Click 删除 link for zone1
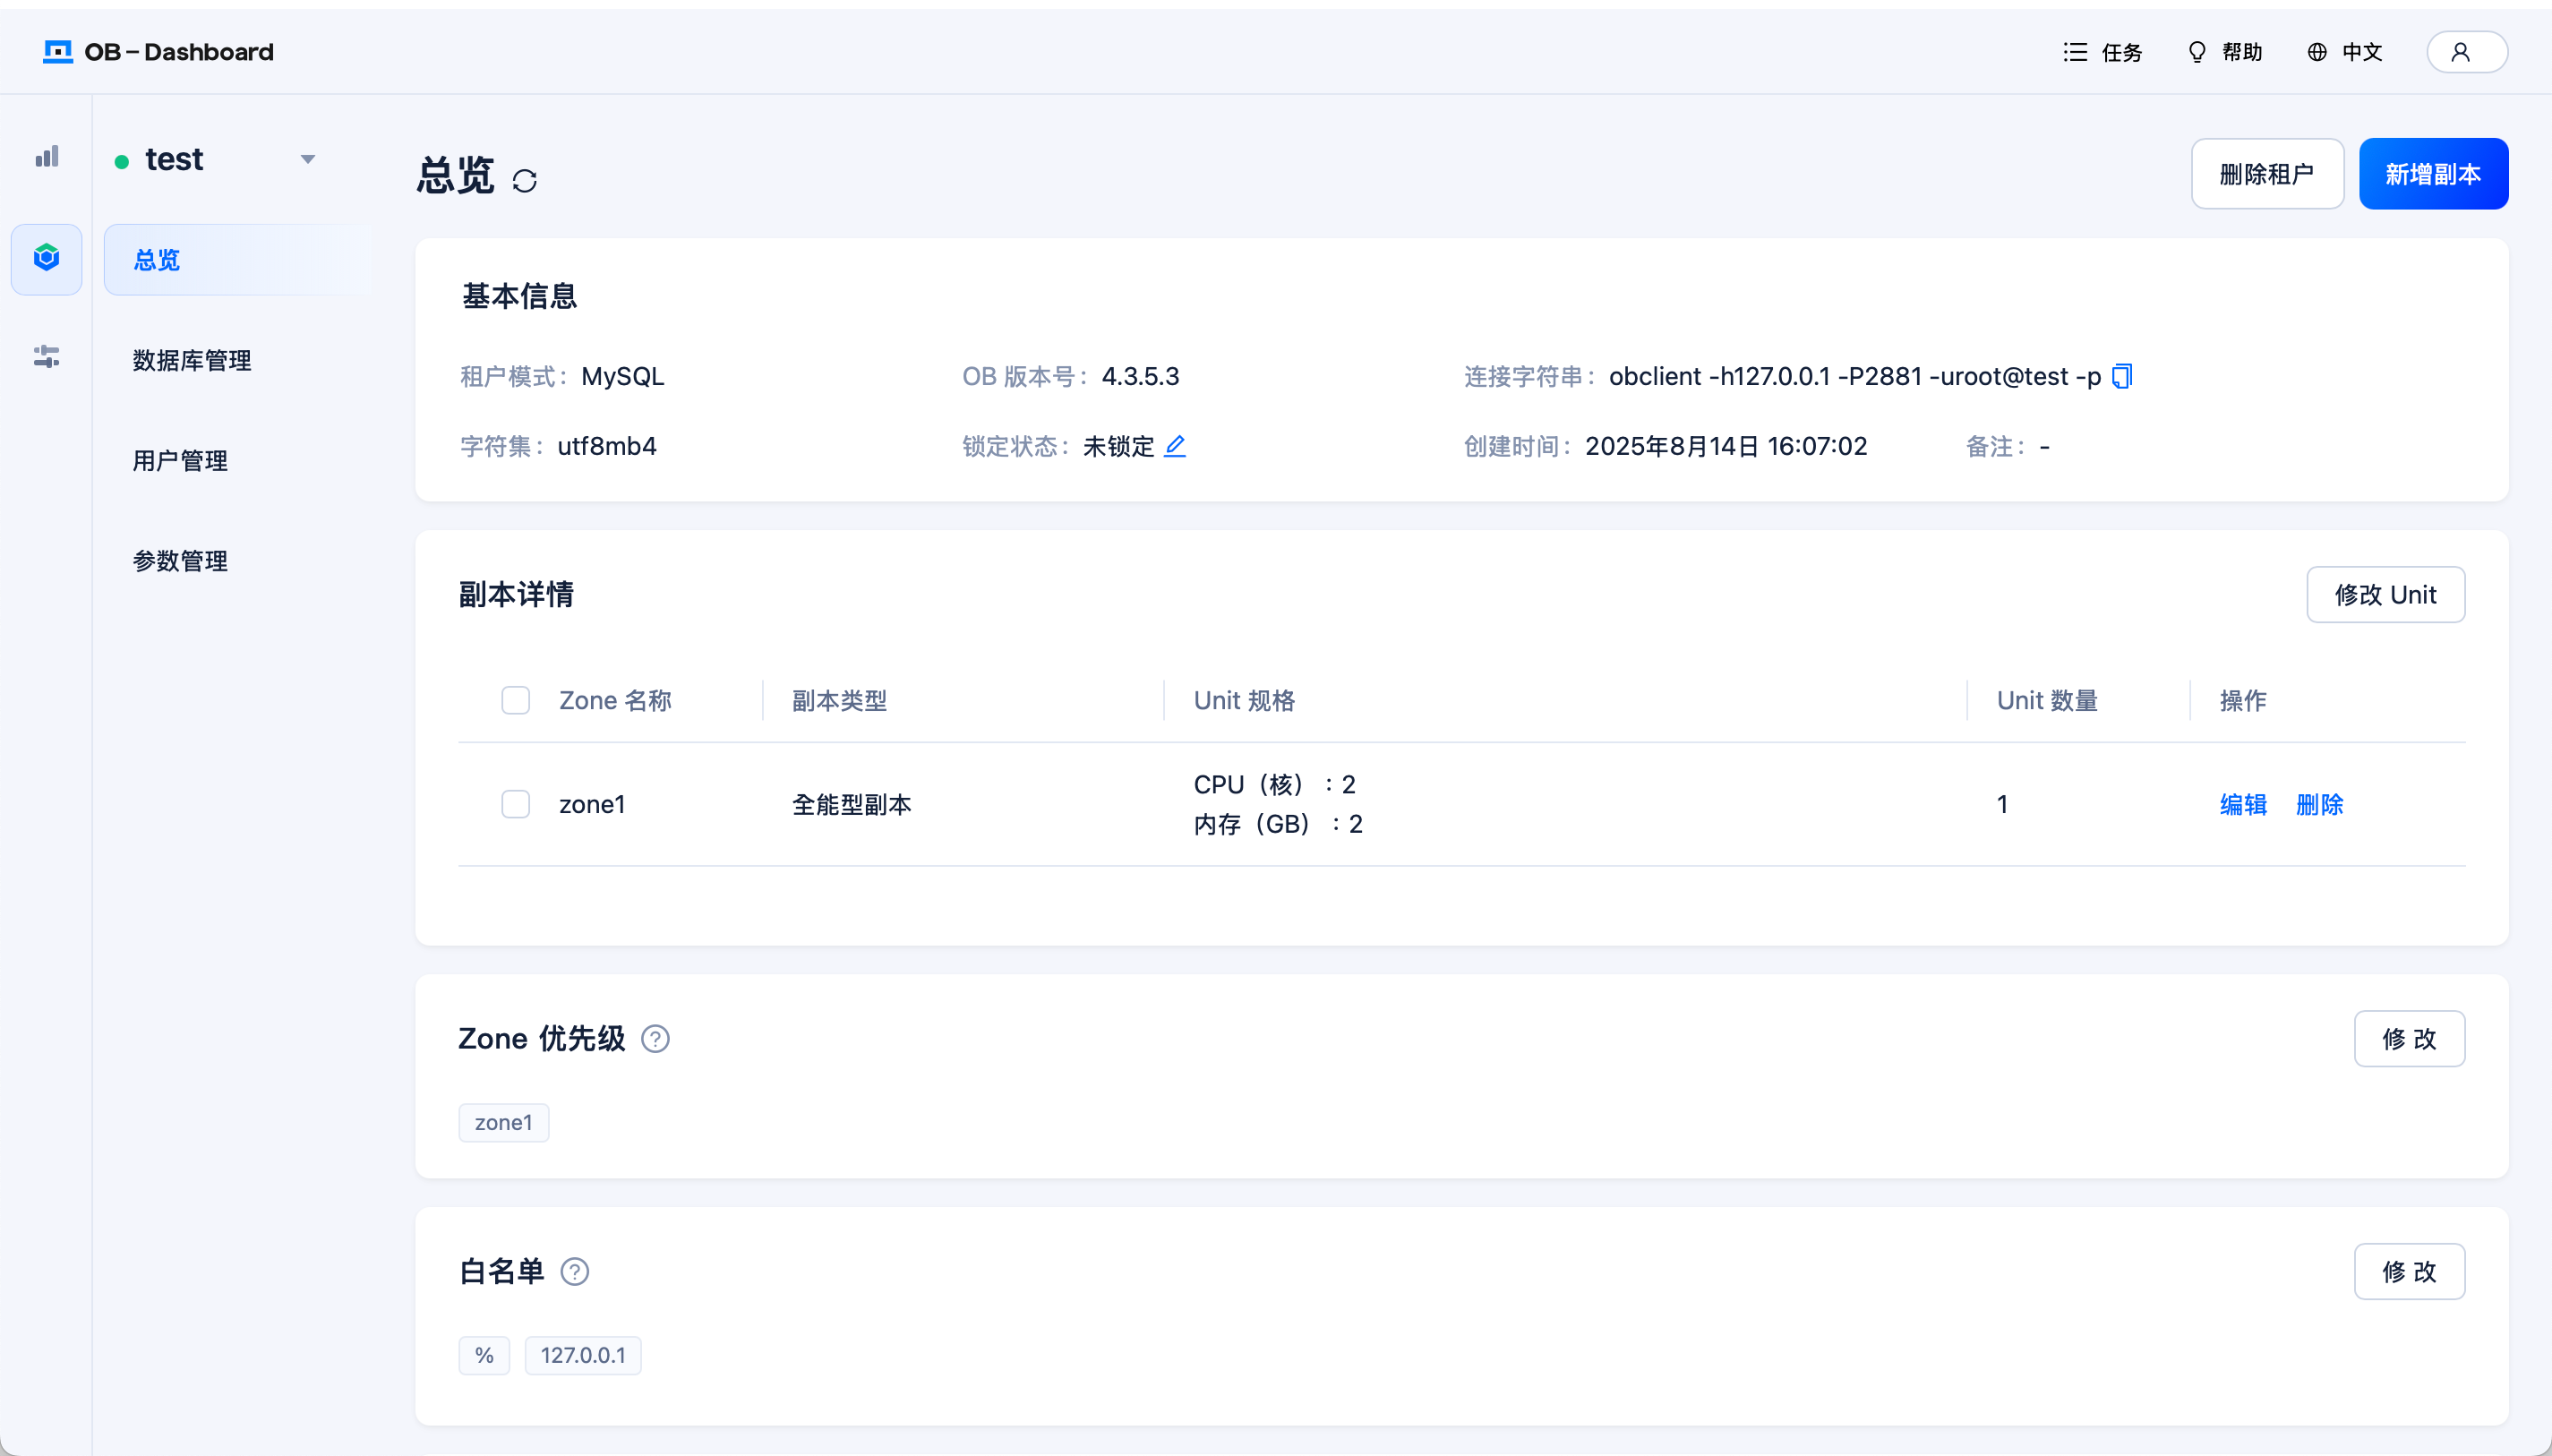The width and height of the screenshot is (2552, 1456). click(x=2320, y=804)
